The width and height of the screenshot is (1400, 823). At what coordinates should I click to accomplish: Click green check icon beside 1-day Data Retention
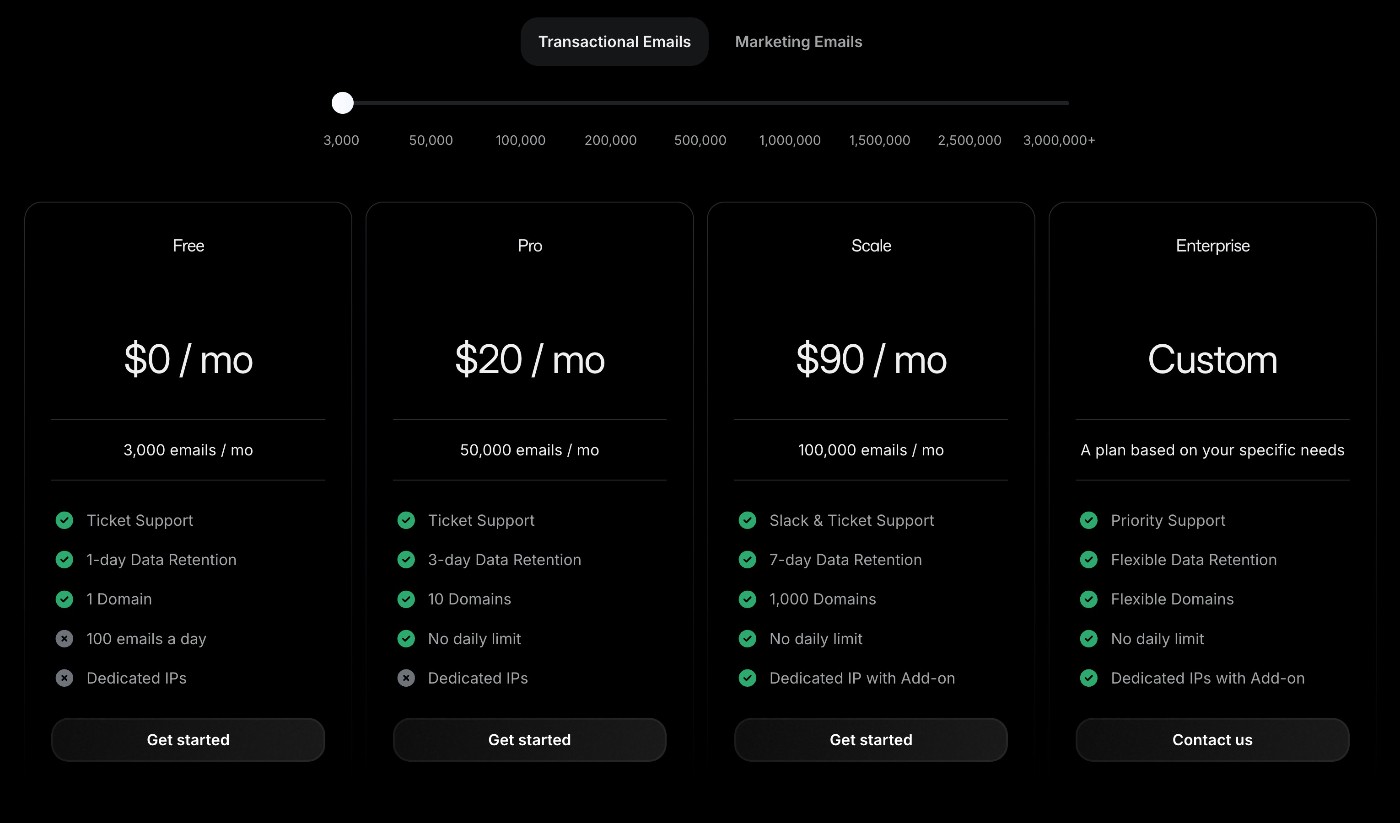(x=64, y=560)
